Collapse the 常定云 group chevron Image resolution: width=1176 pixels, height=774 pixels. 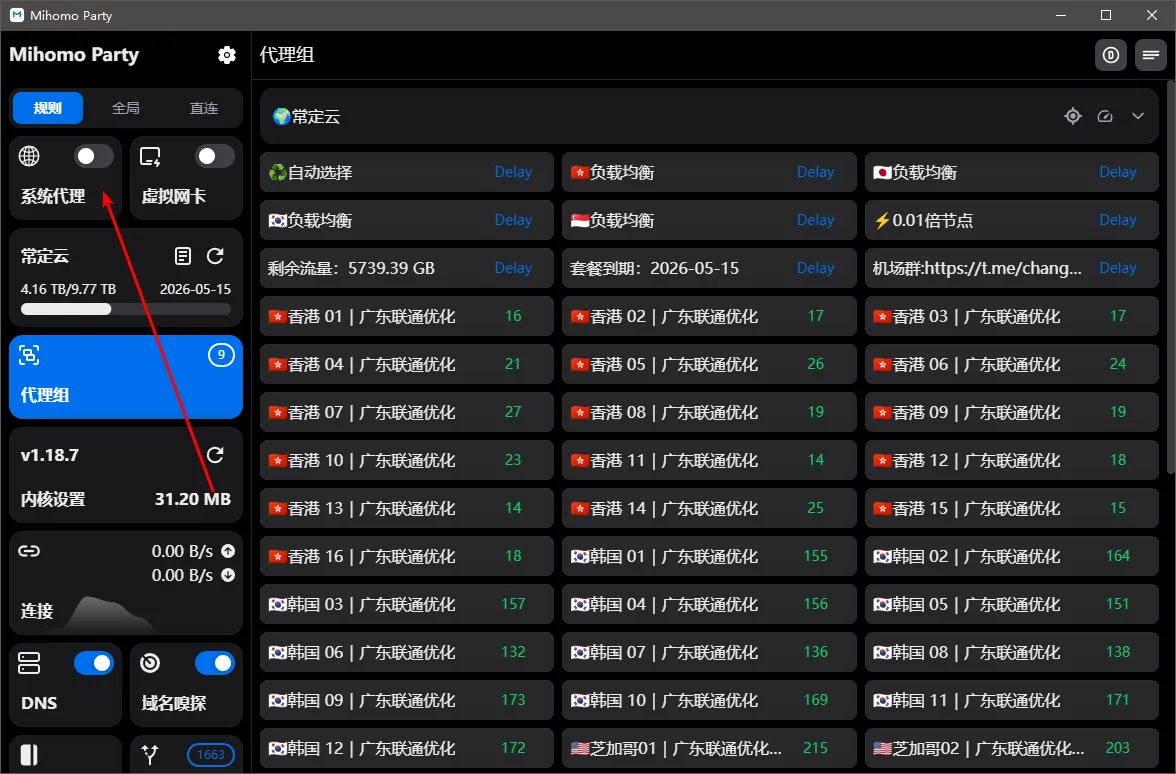(1138, 116)
